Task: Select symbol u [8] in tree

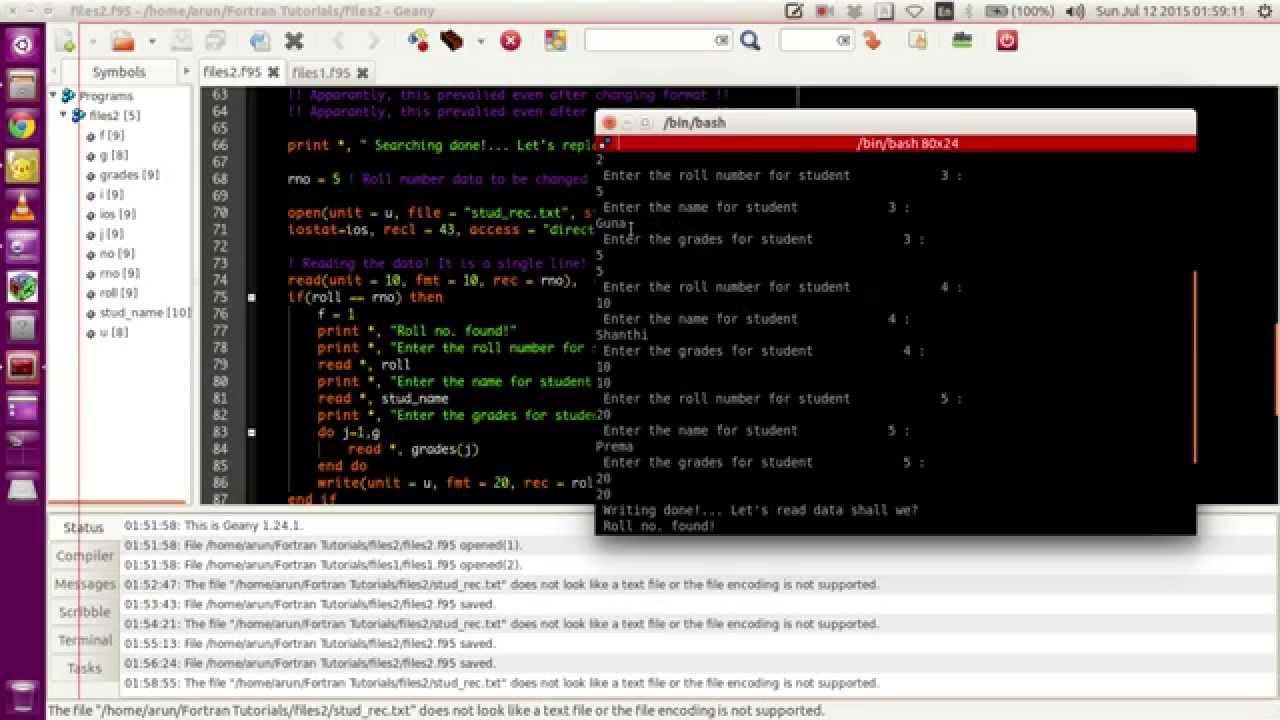Action: pos(113,332)
